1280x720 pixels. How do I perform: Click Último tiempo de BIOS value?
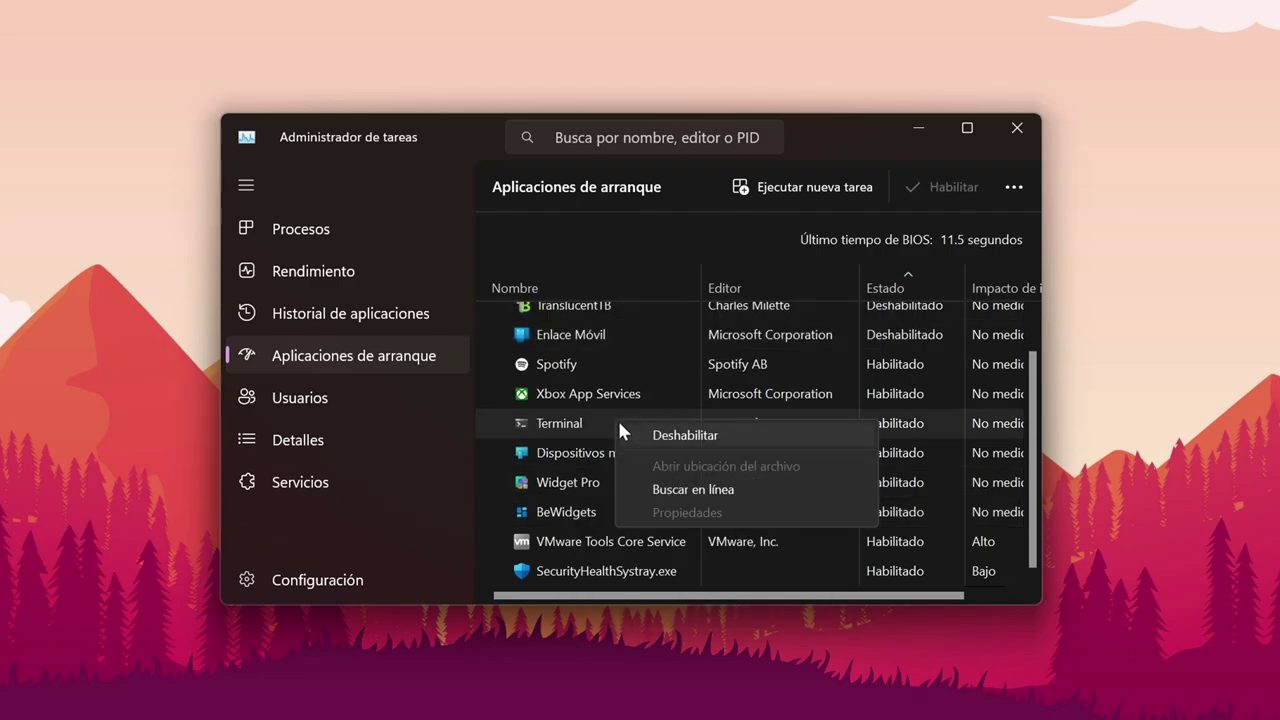click(981, 240)
